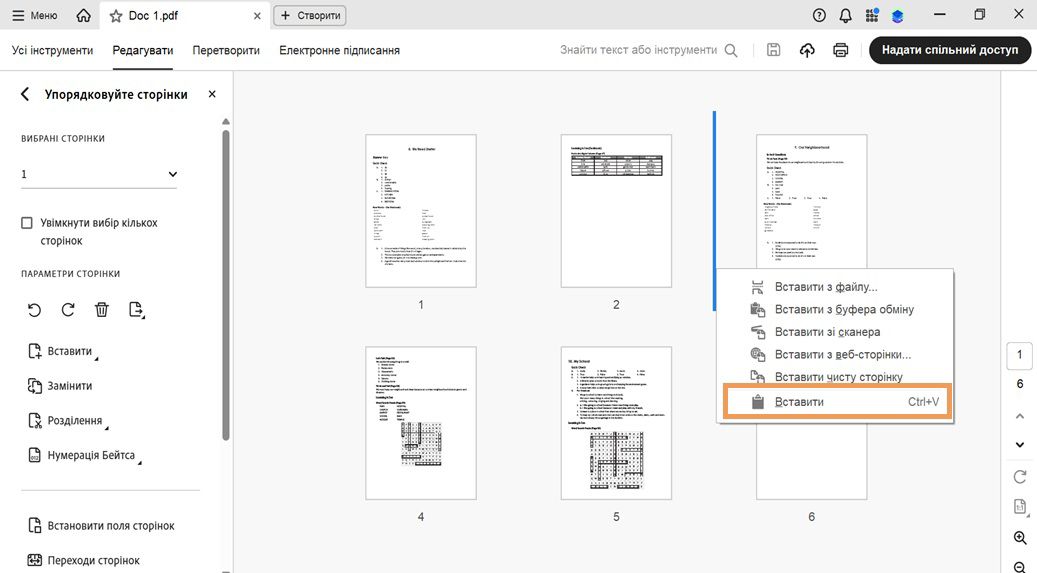1037x573 pixels.
Task: Open notifications bell icon
Action: (x=845, y=15)
